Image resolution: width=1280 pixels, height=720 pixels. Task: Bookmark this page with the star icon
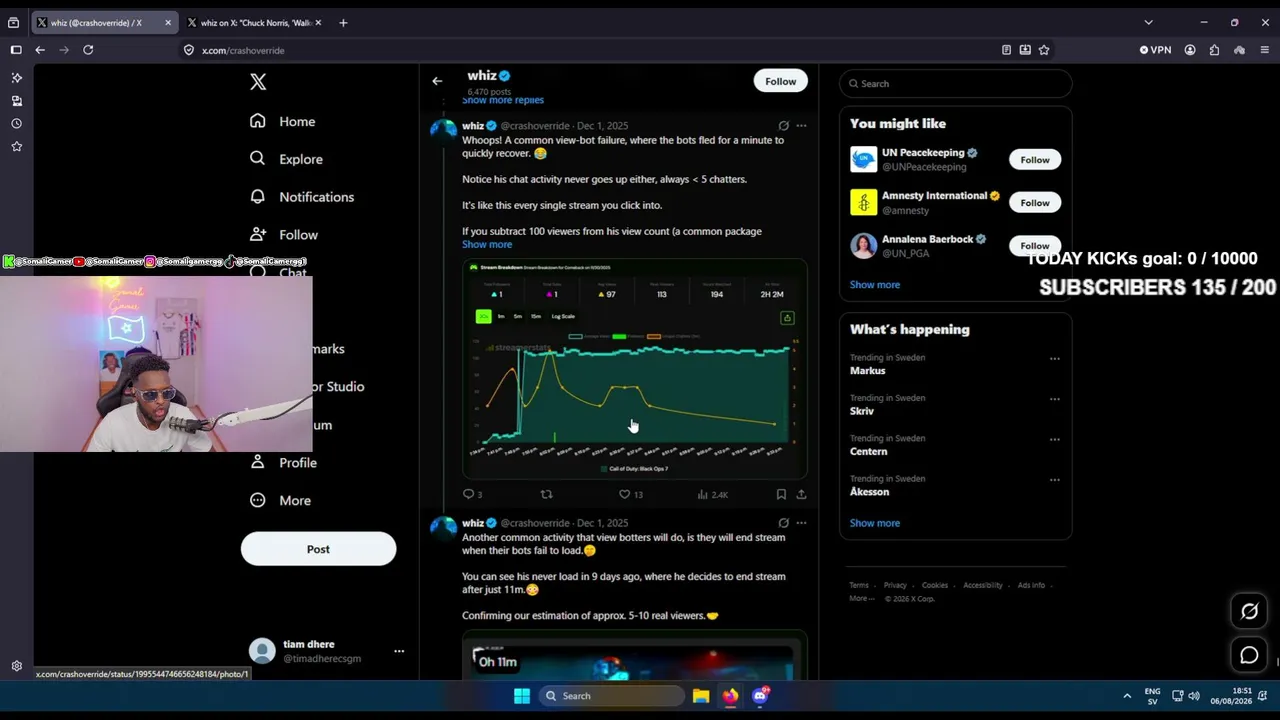pos(1044,50)
